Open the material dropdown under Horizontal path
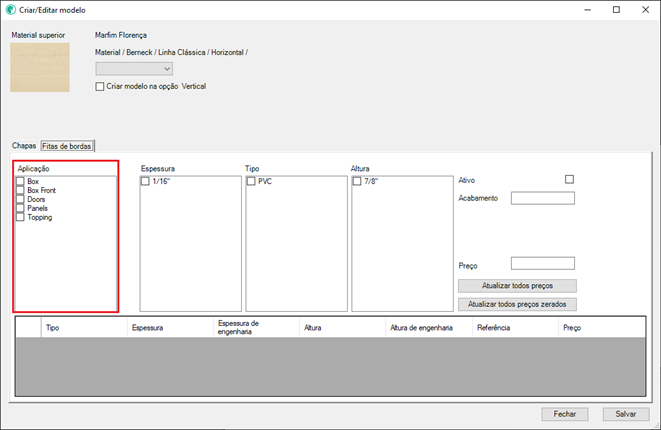 [x=134, y=69]
